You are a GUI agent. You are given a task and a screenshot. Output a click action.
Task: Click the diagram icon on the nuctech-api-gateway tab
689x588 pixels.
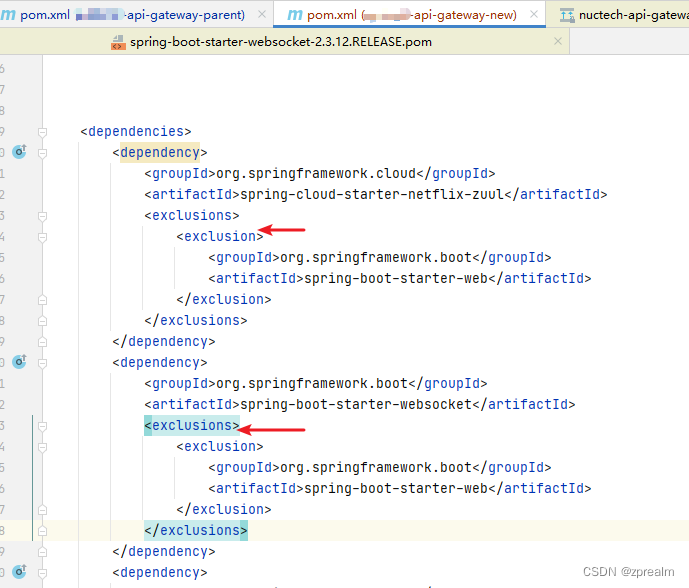coord(567,15)
